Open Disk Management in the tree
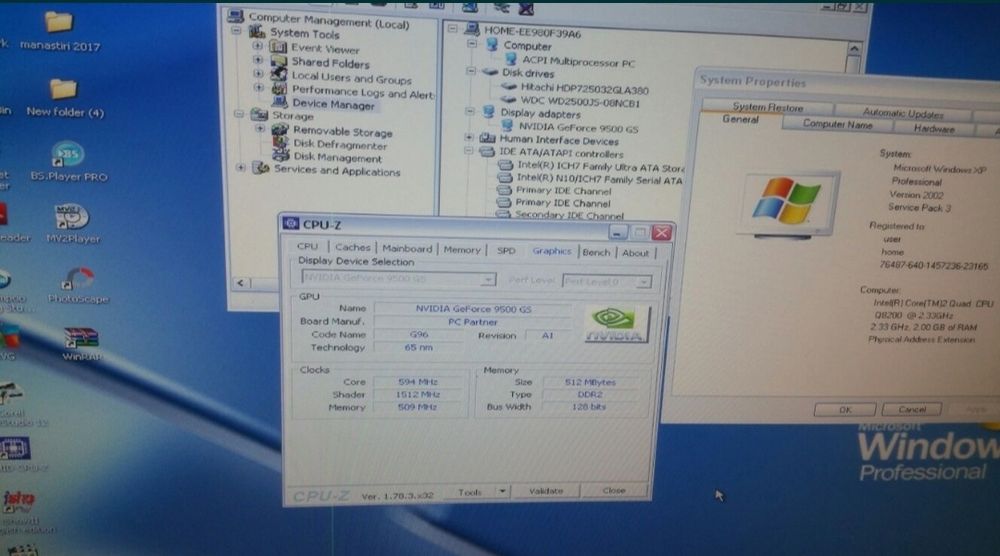Viewport: 1000px width, 556px height. click(337, 157)
